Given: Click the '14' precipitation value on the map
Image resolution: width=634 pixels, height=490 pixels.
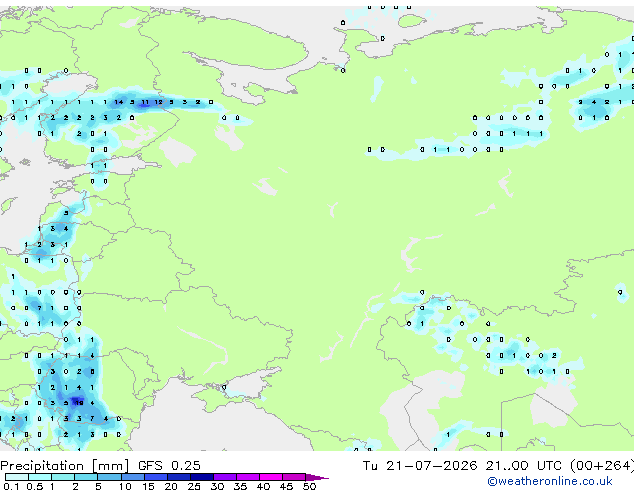Looking at the screenshot, I should [x=118, y=102].
